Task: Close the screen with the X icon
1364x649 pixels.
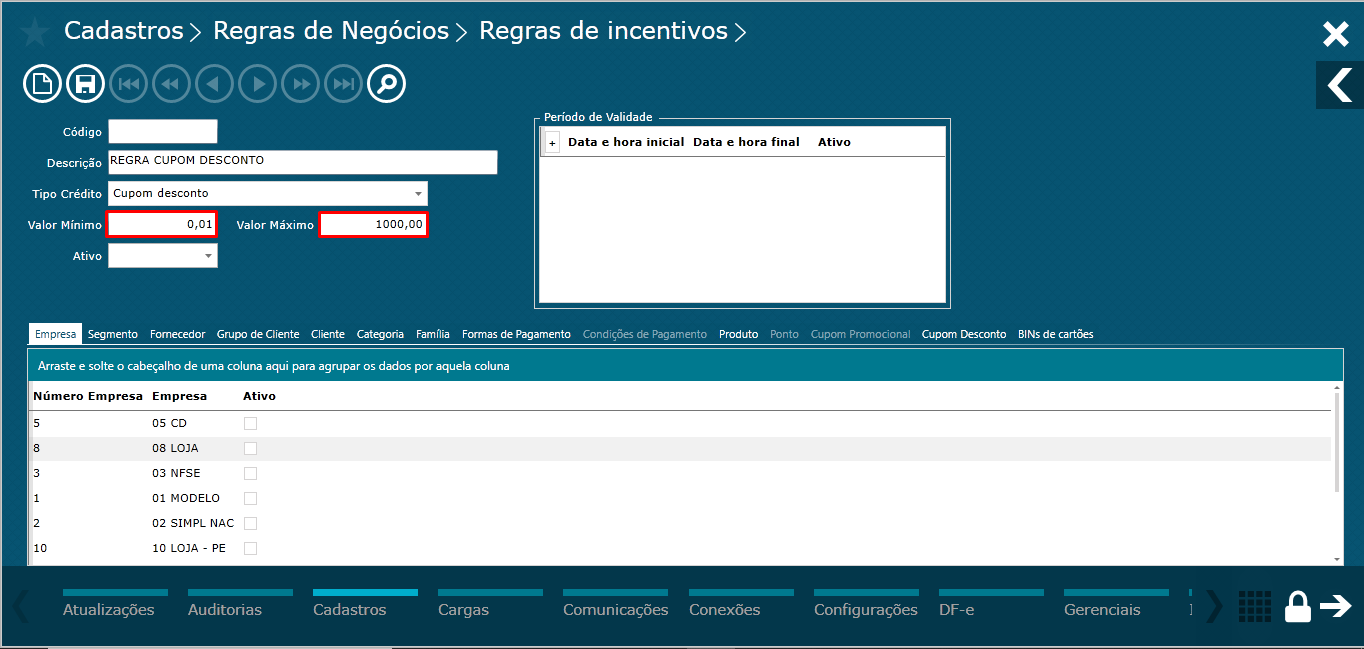Action: tap(1336, 35)
